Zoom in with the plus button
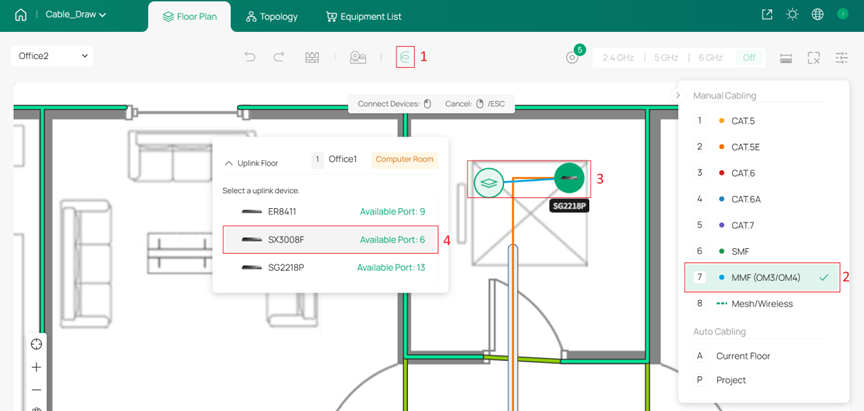The image size is (864, 411). [x=36, y=367]
